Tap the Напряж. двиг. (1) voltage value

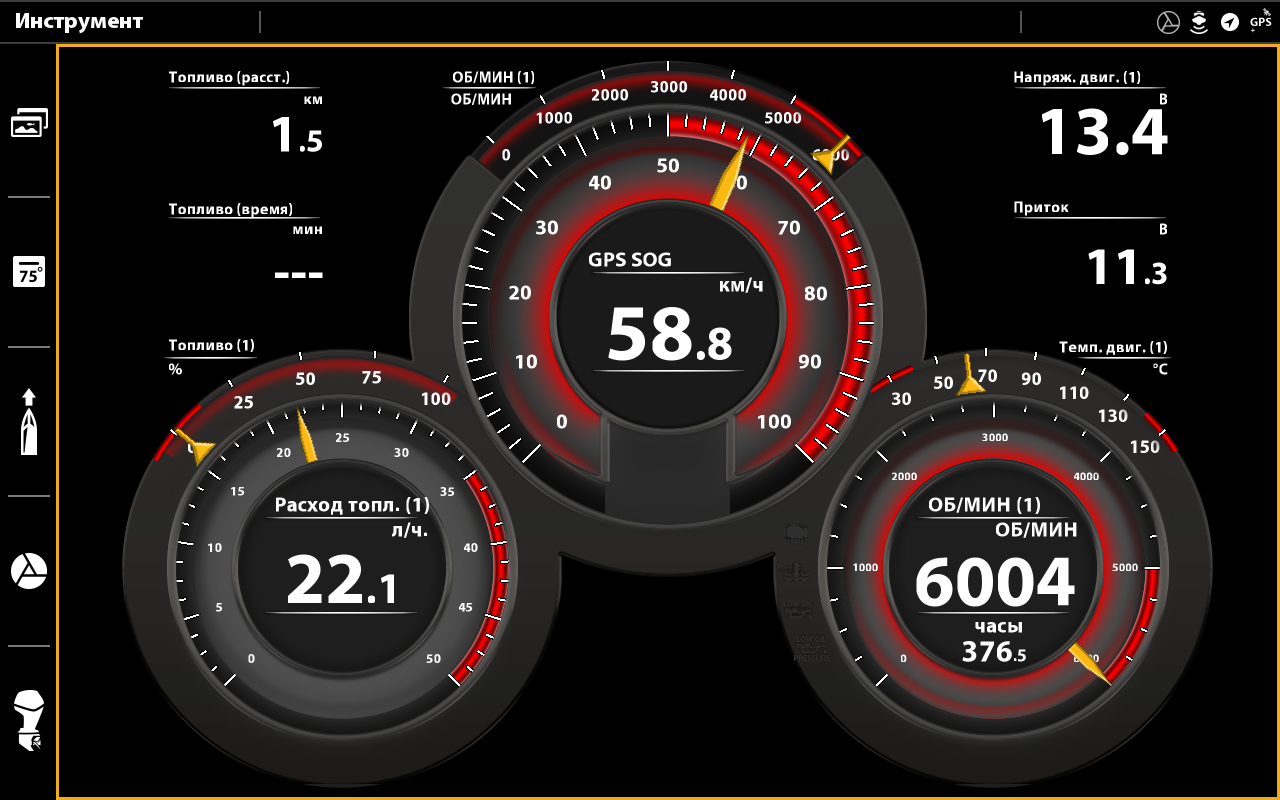click(x=1103, y=132)
